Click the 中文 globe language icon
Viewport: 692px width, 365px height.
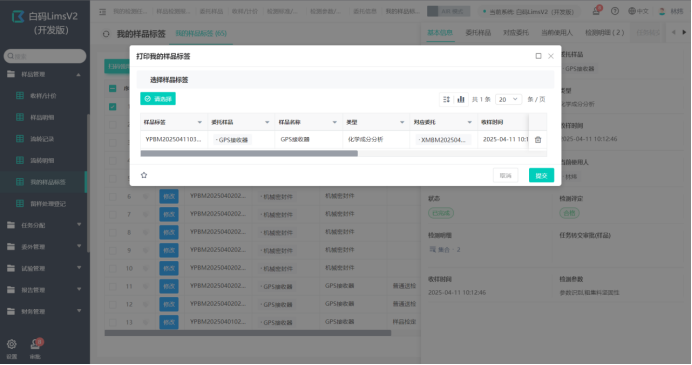pos(632,11)
